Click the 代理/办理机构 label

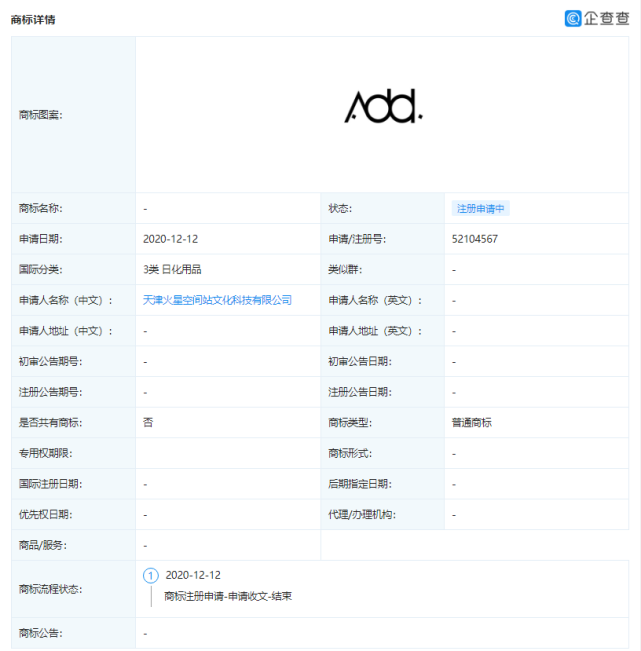tap(362, 515)
